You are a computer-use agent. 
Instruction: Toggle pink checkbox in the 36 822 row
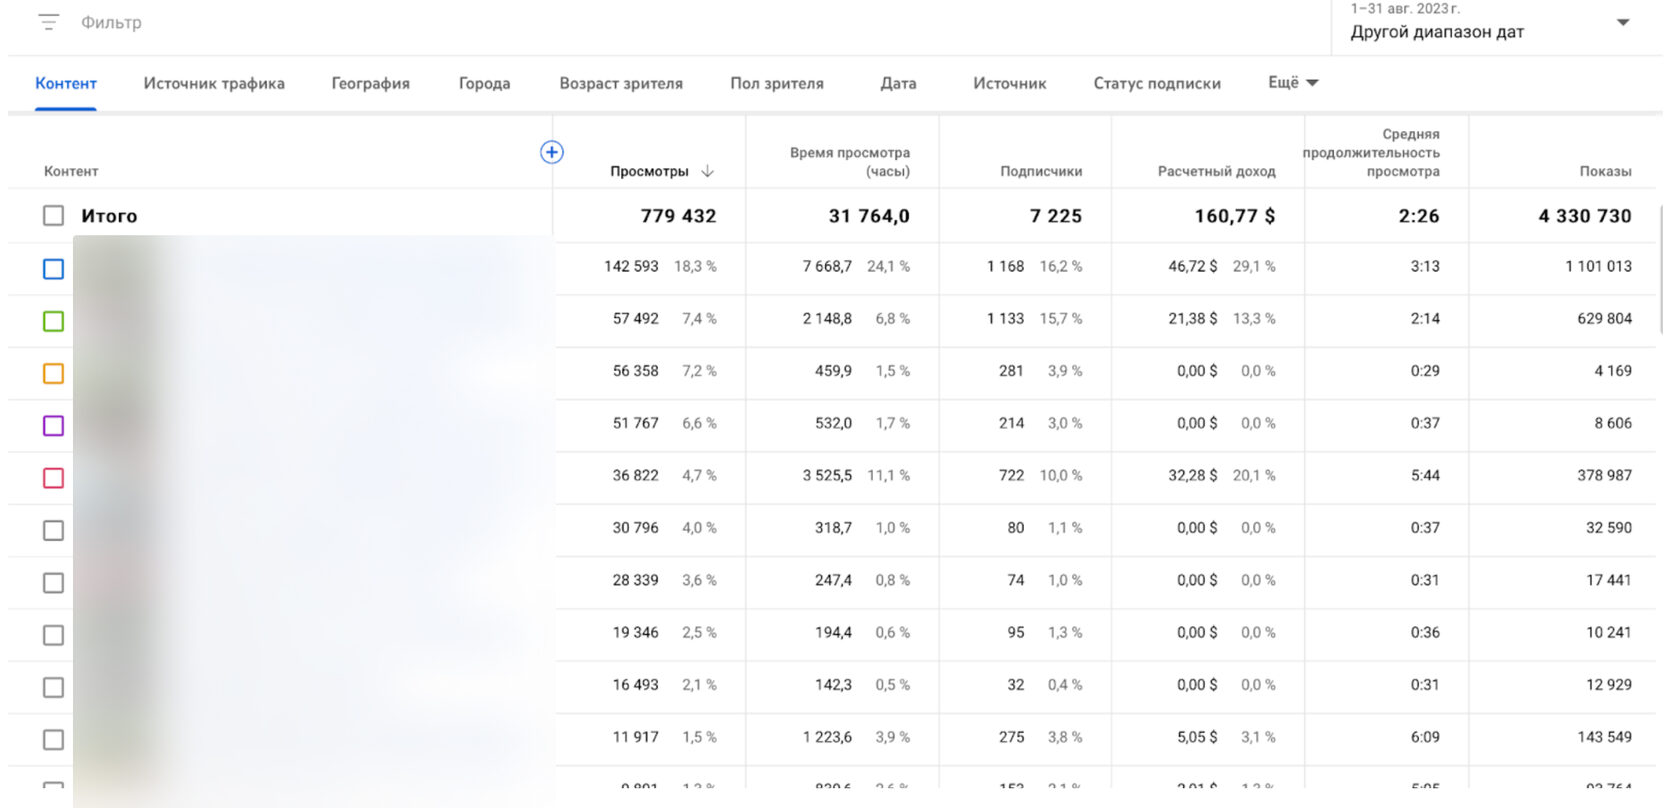point(54,478)
